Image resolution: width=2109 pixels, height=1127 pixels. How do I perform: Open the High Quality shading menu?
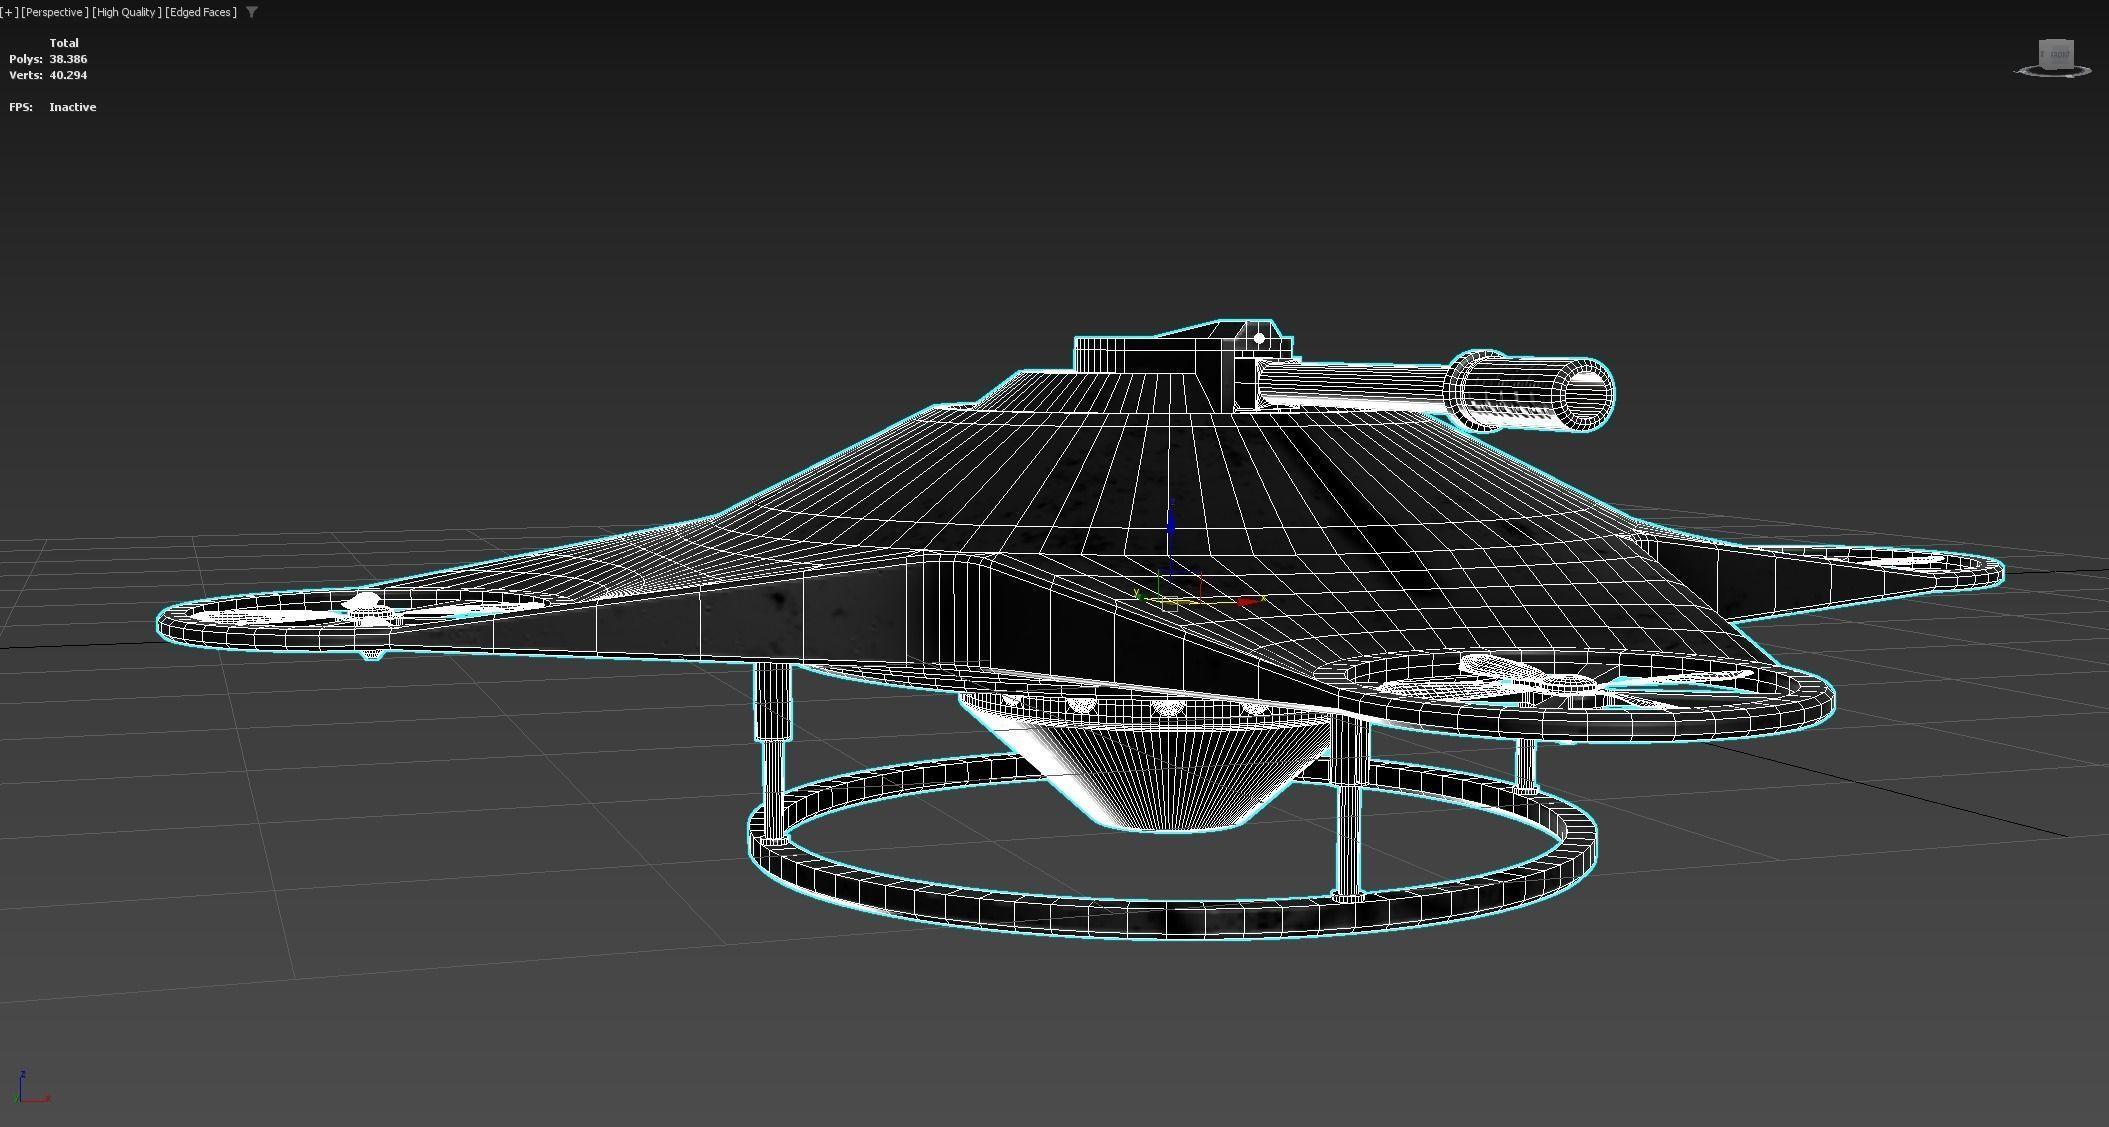pos(126,12)
